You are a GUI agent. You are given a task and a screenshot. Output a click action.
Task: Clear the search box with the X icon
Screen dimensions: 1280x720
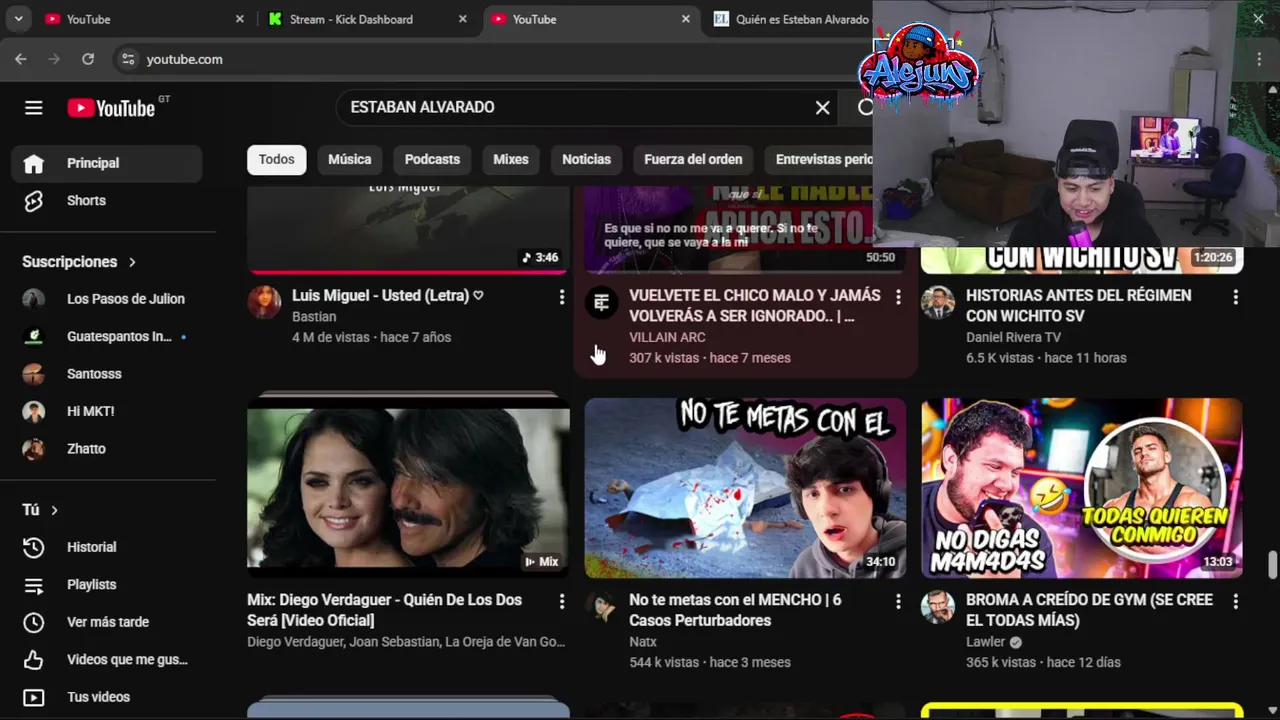pyautogui.click(x=822, y=107)
